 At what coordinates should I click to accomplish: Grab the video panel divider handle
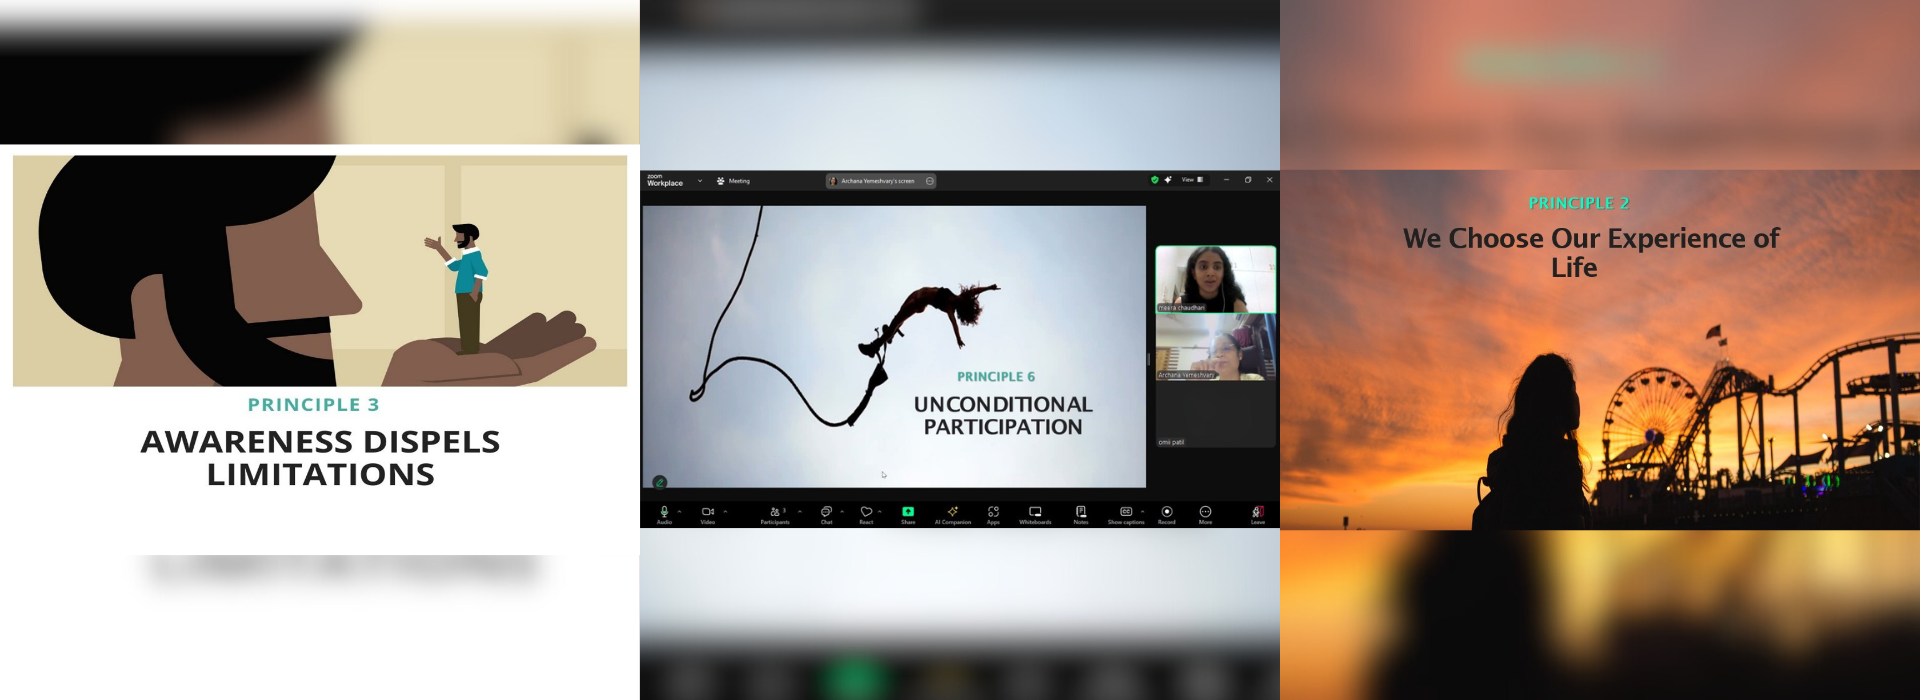point(1149,359)
